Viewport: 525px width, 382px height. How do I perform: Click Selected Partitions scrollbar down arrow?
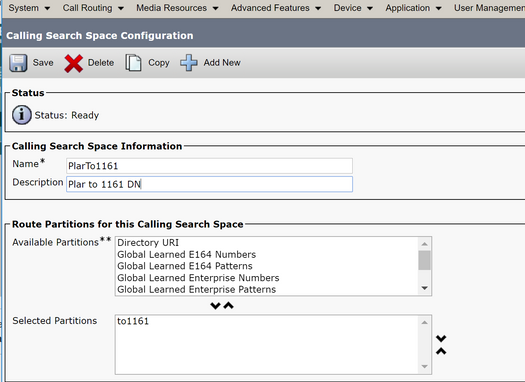click(x=425, y=367)
